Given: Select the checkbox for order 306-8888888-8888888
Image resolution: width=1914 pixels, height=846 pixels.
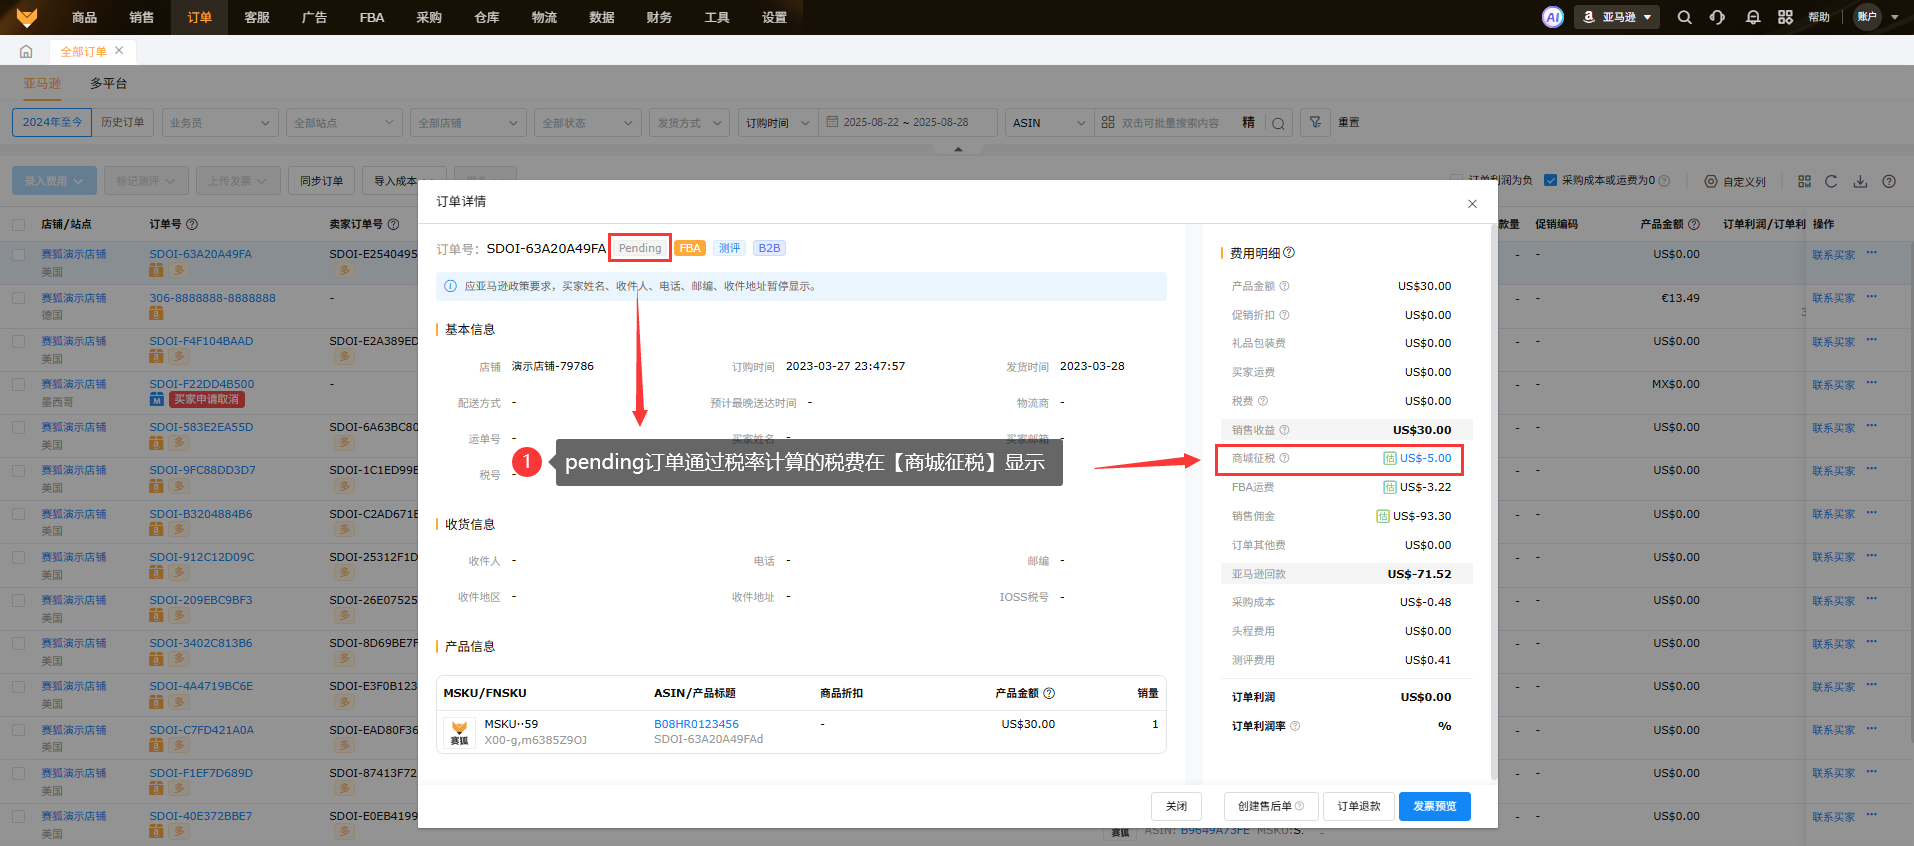Looking at the screenshot, I should (x=18, y=298).
